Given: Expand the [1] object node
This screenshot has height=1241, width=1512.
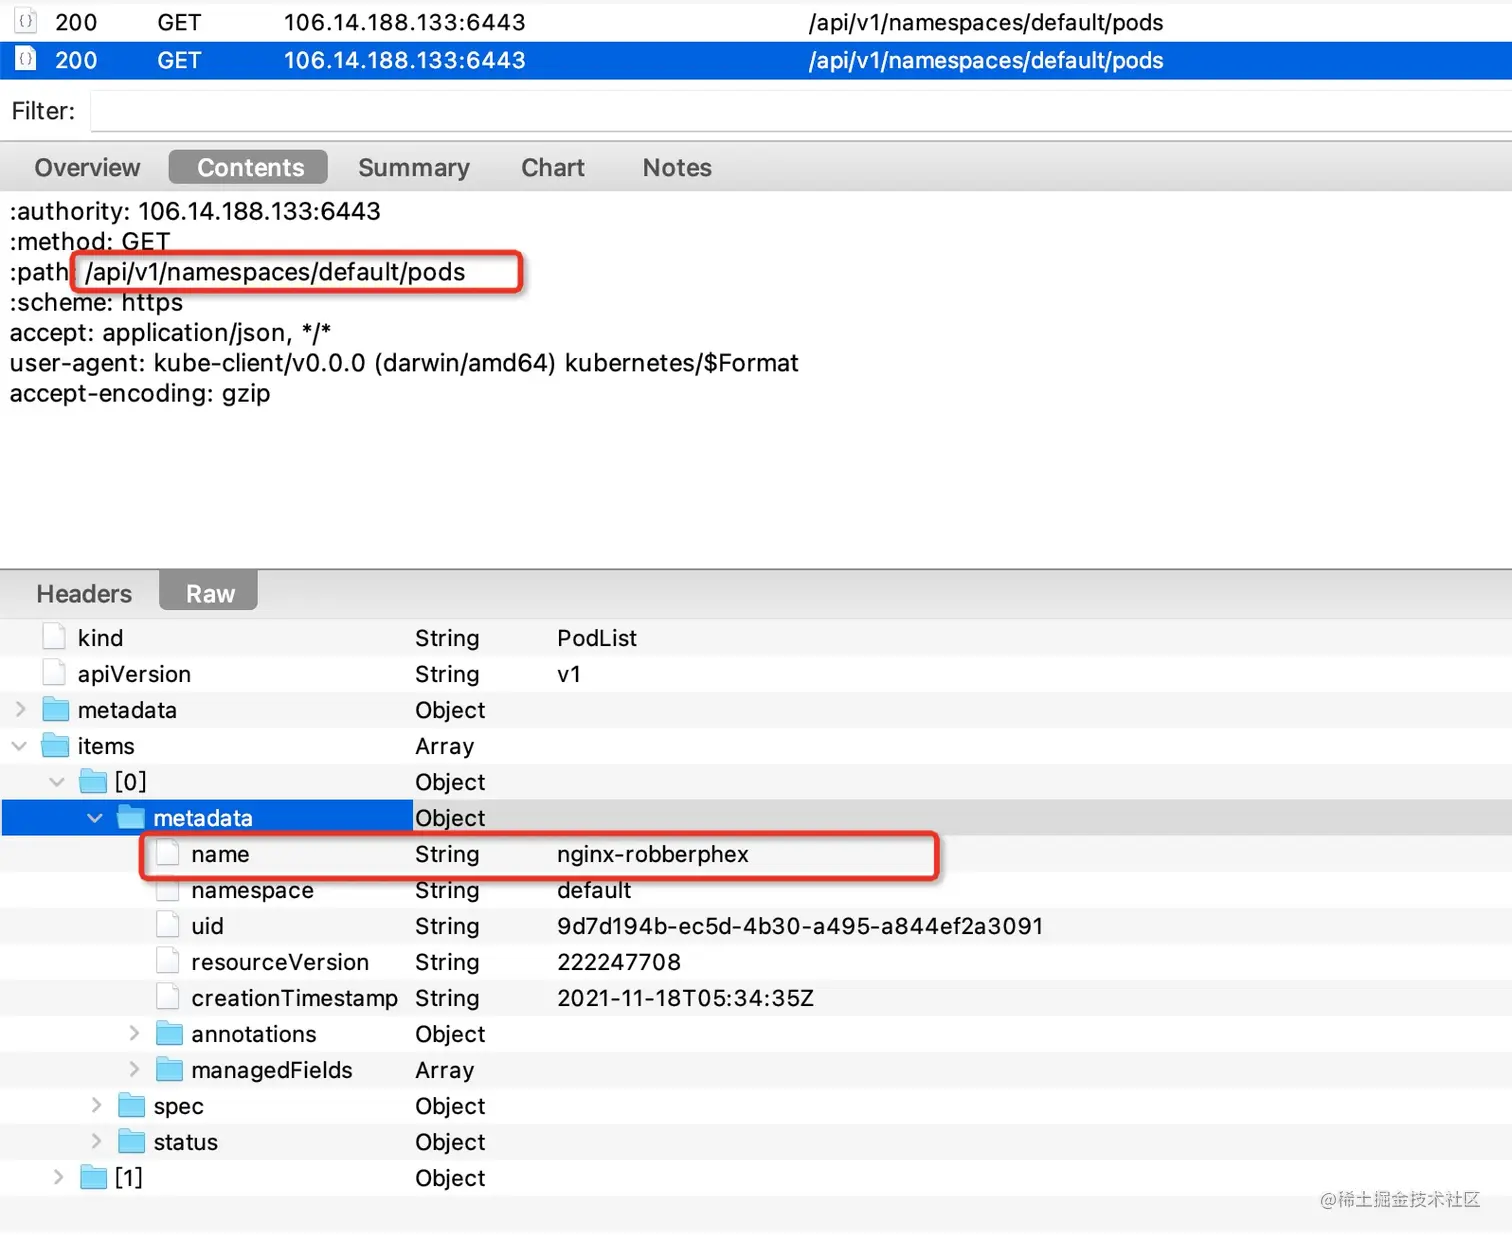Looking at the screenshot, I should pos(58,1177).
